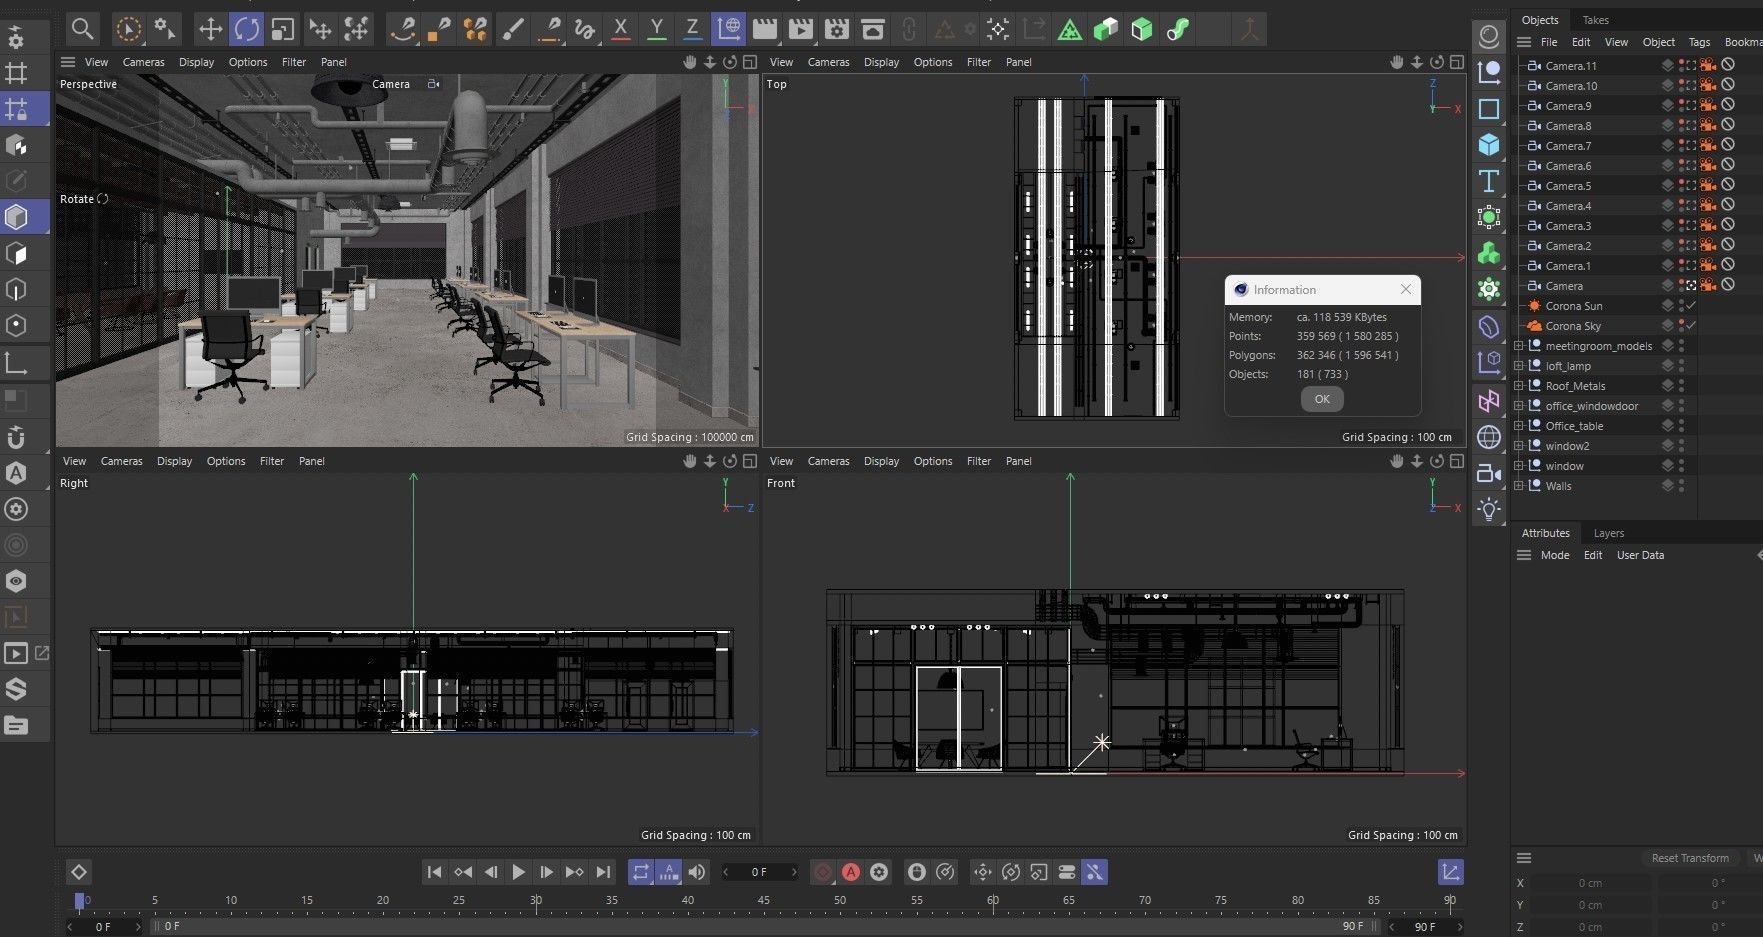
Task: Click OK in Information dialog
Action: 1322,399
